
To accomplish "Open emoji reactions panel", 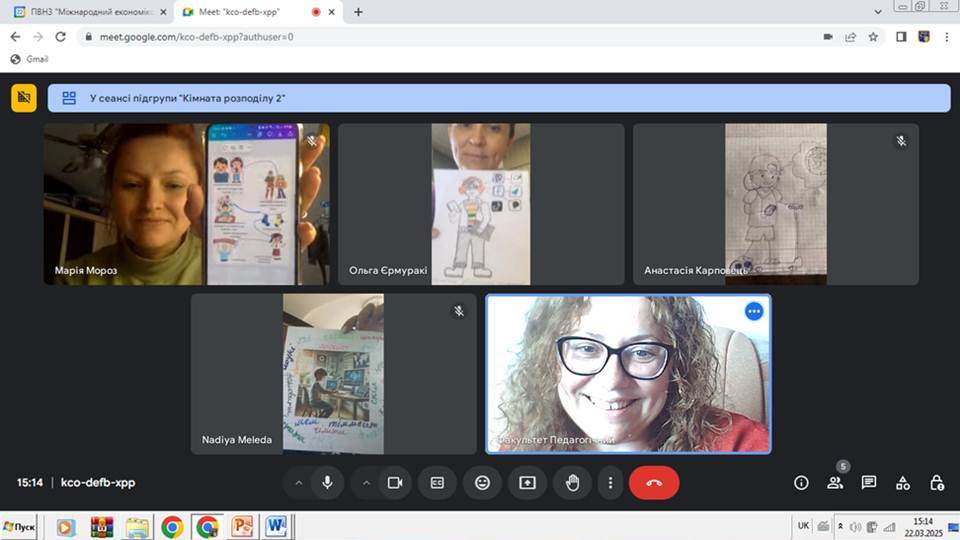I will tap(482, 482).
